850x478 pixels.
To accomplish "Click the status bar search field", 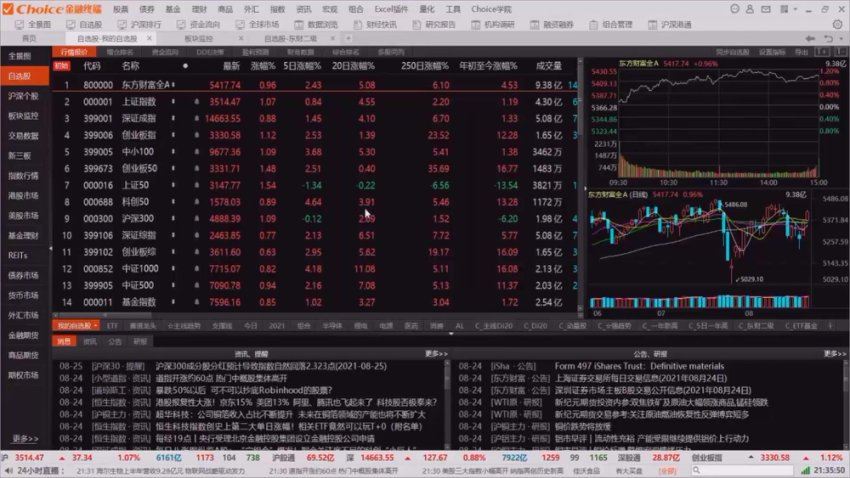I will (743, 470).
